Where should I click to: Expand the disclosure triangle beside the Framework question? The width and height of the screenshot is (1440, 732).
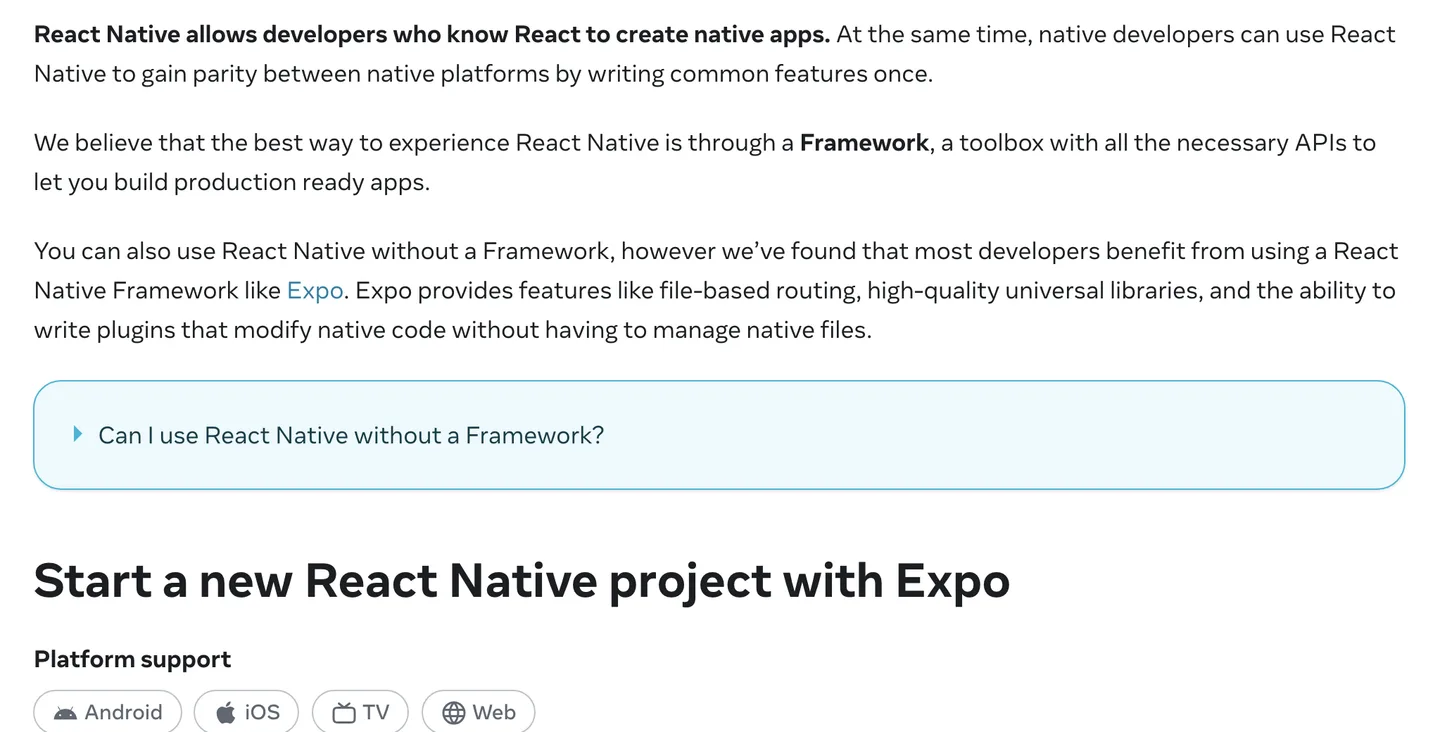click(78, 434)
